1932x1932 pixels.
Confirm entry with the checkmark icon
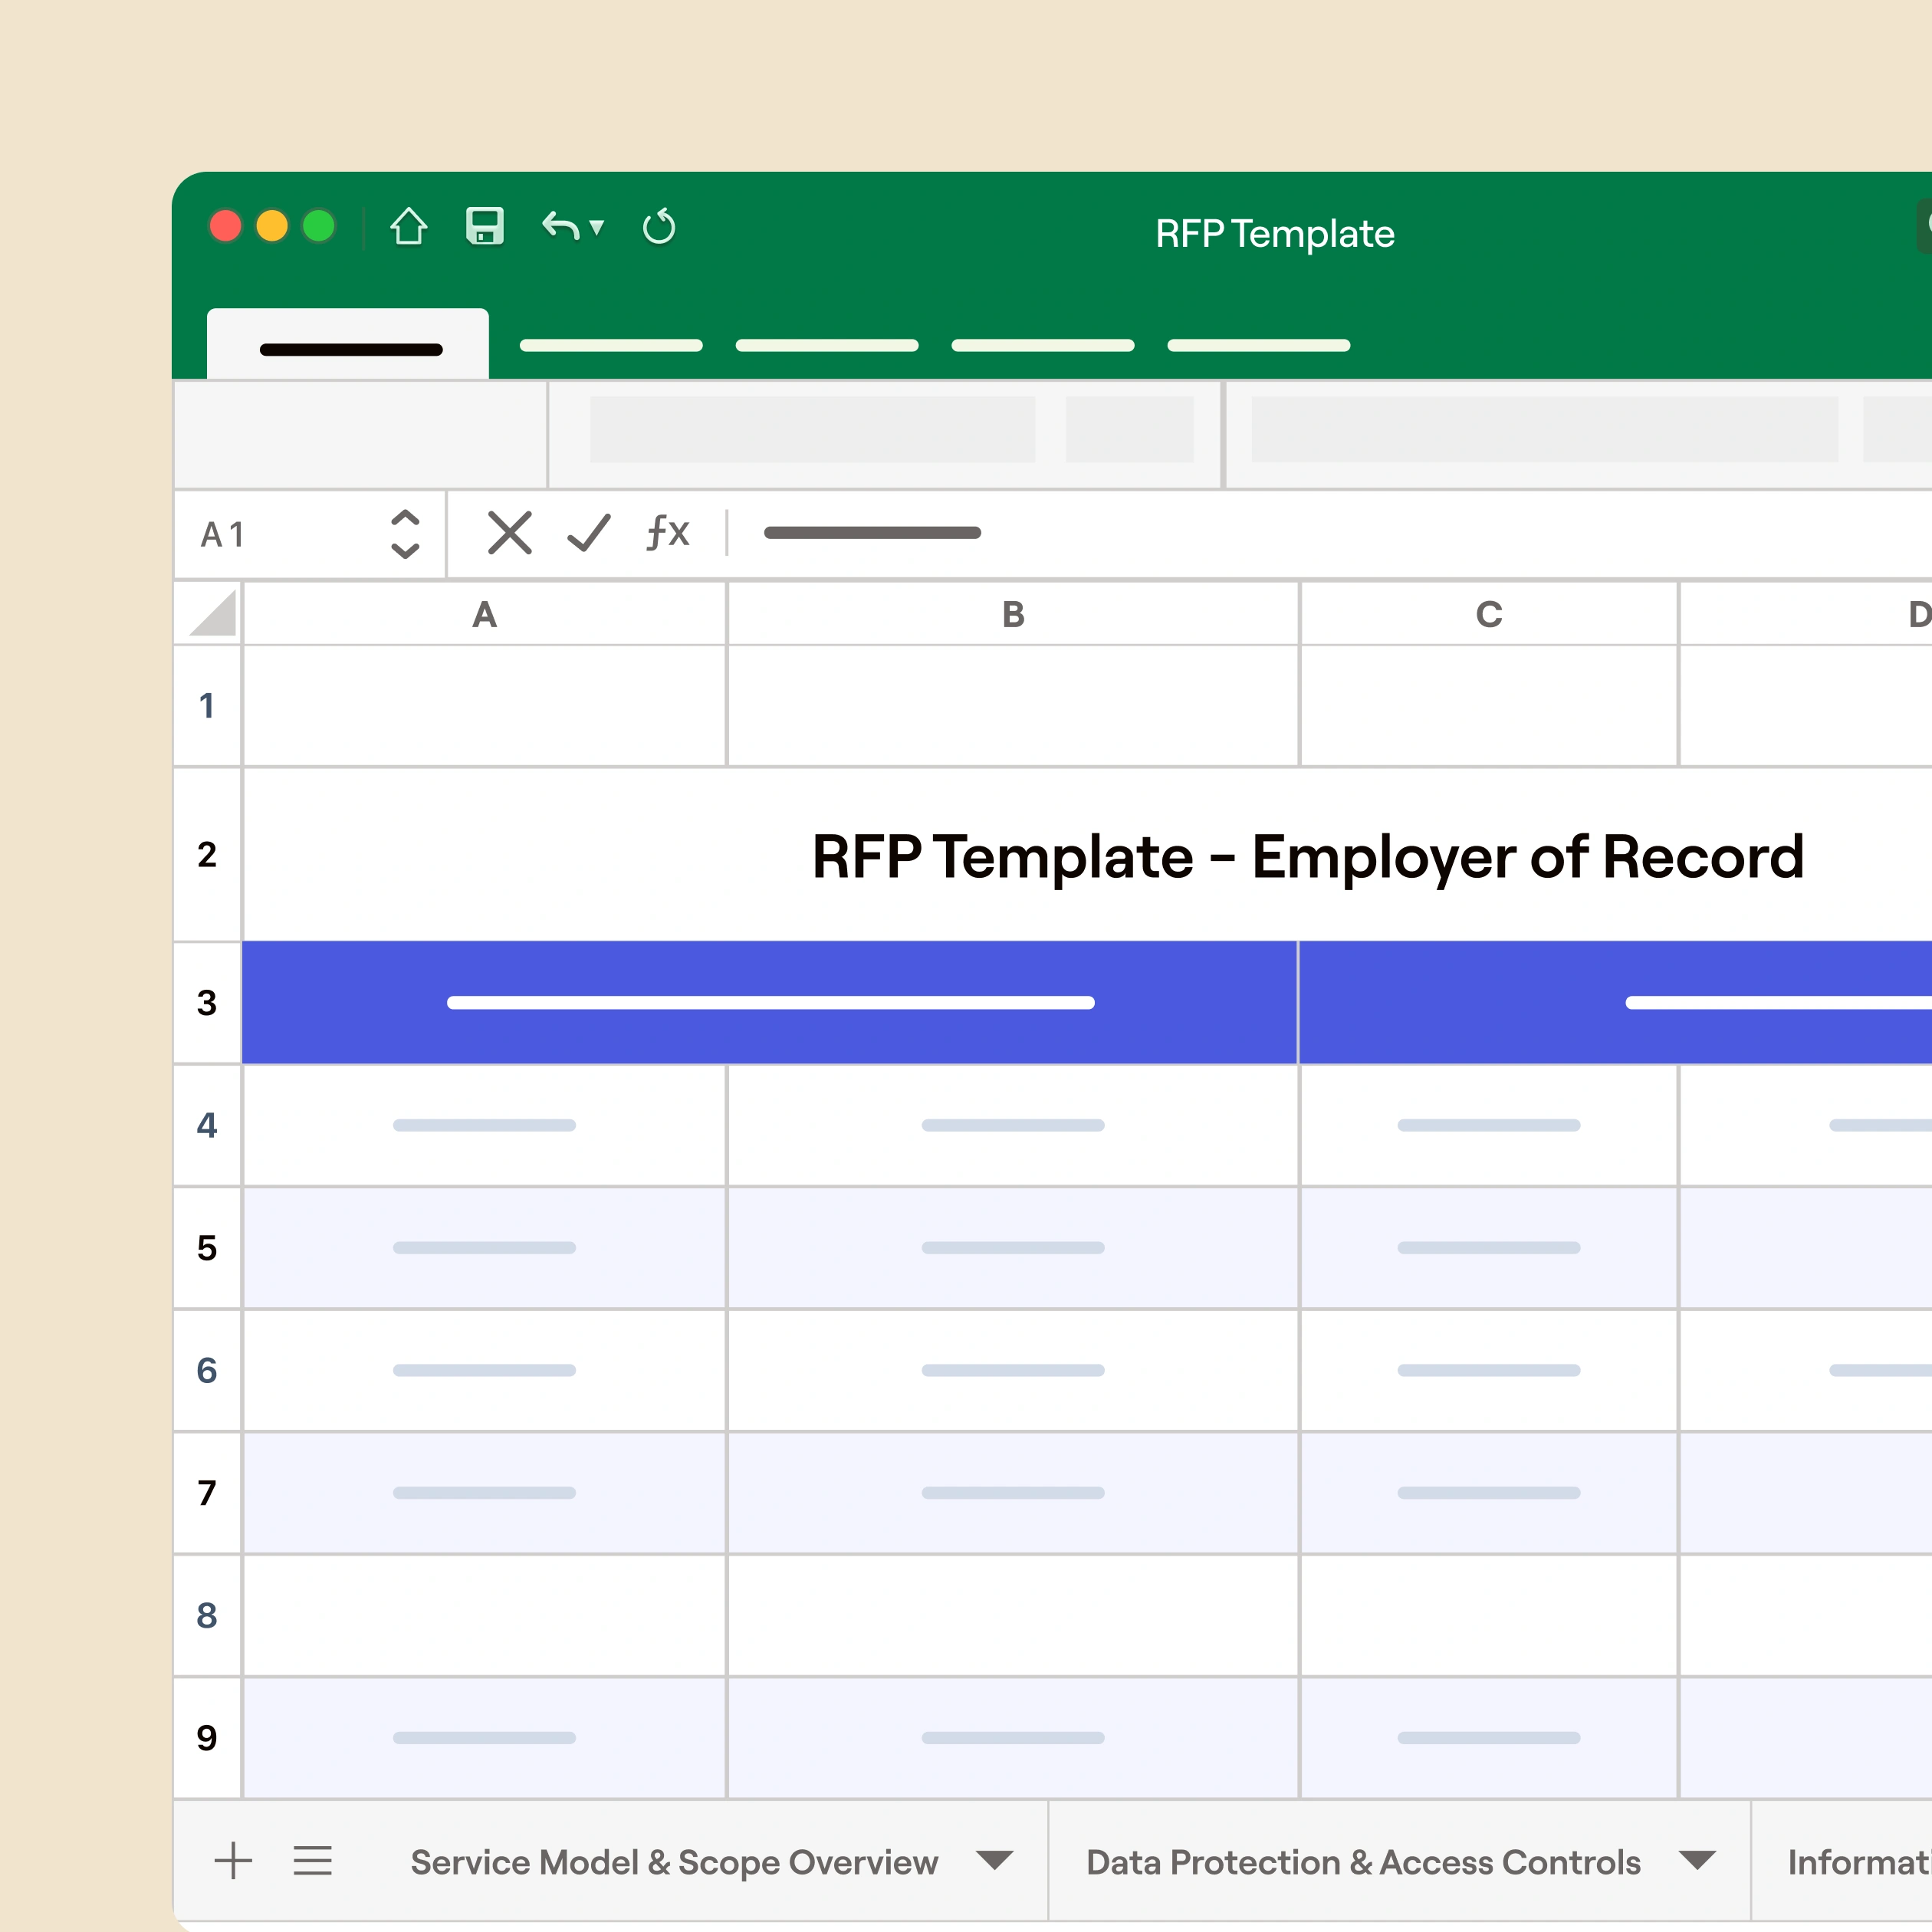click(x=589, y=532)
